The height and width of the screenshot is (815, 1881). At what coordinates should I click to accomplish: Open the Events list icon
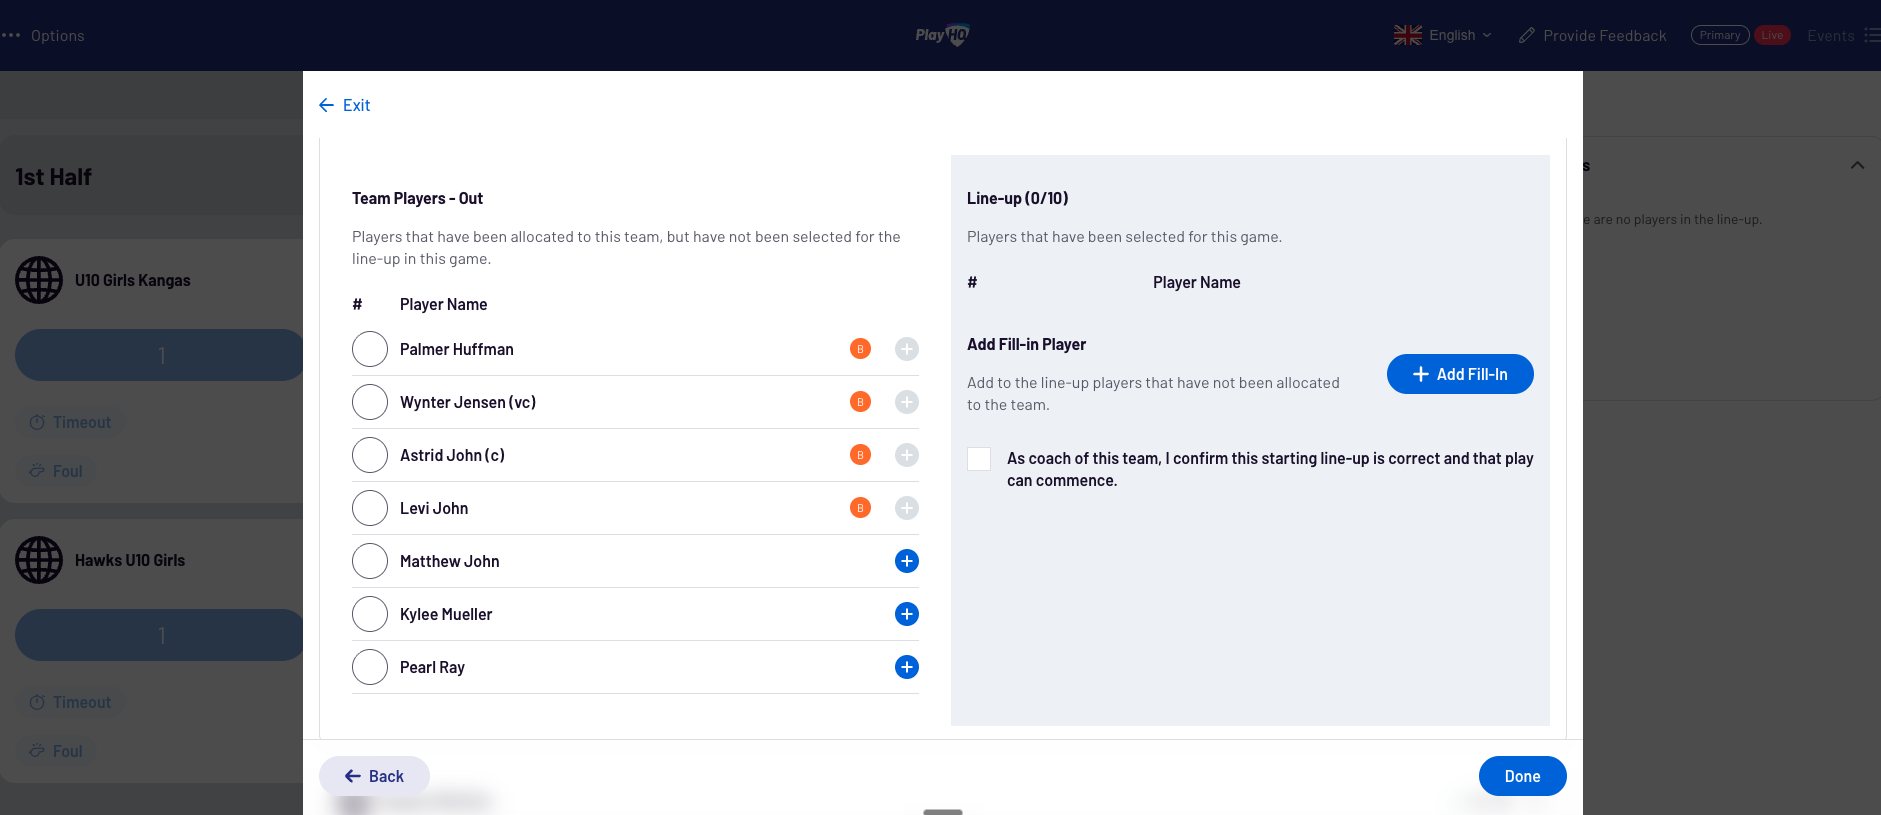[1872, 35]
